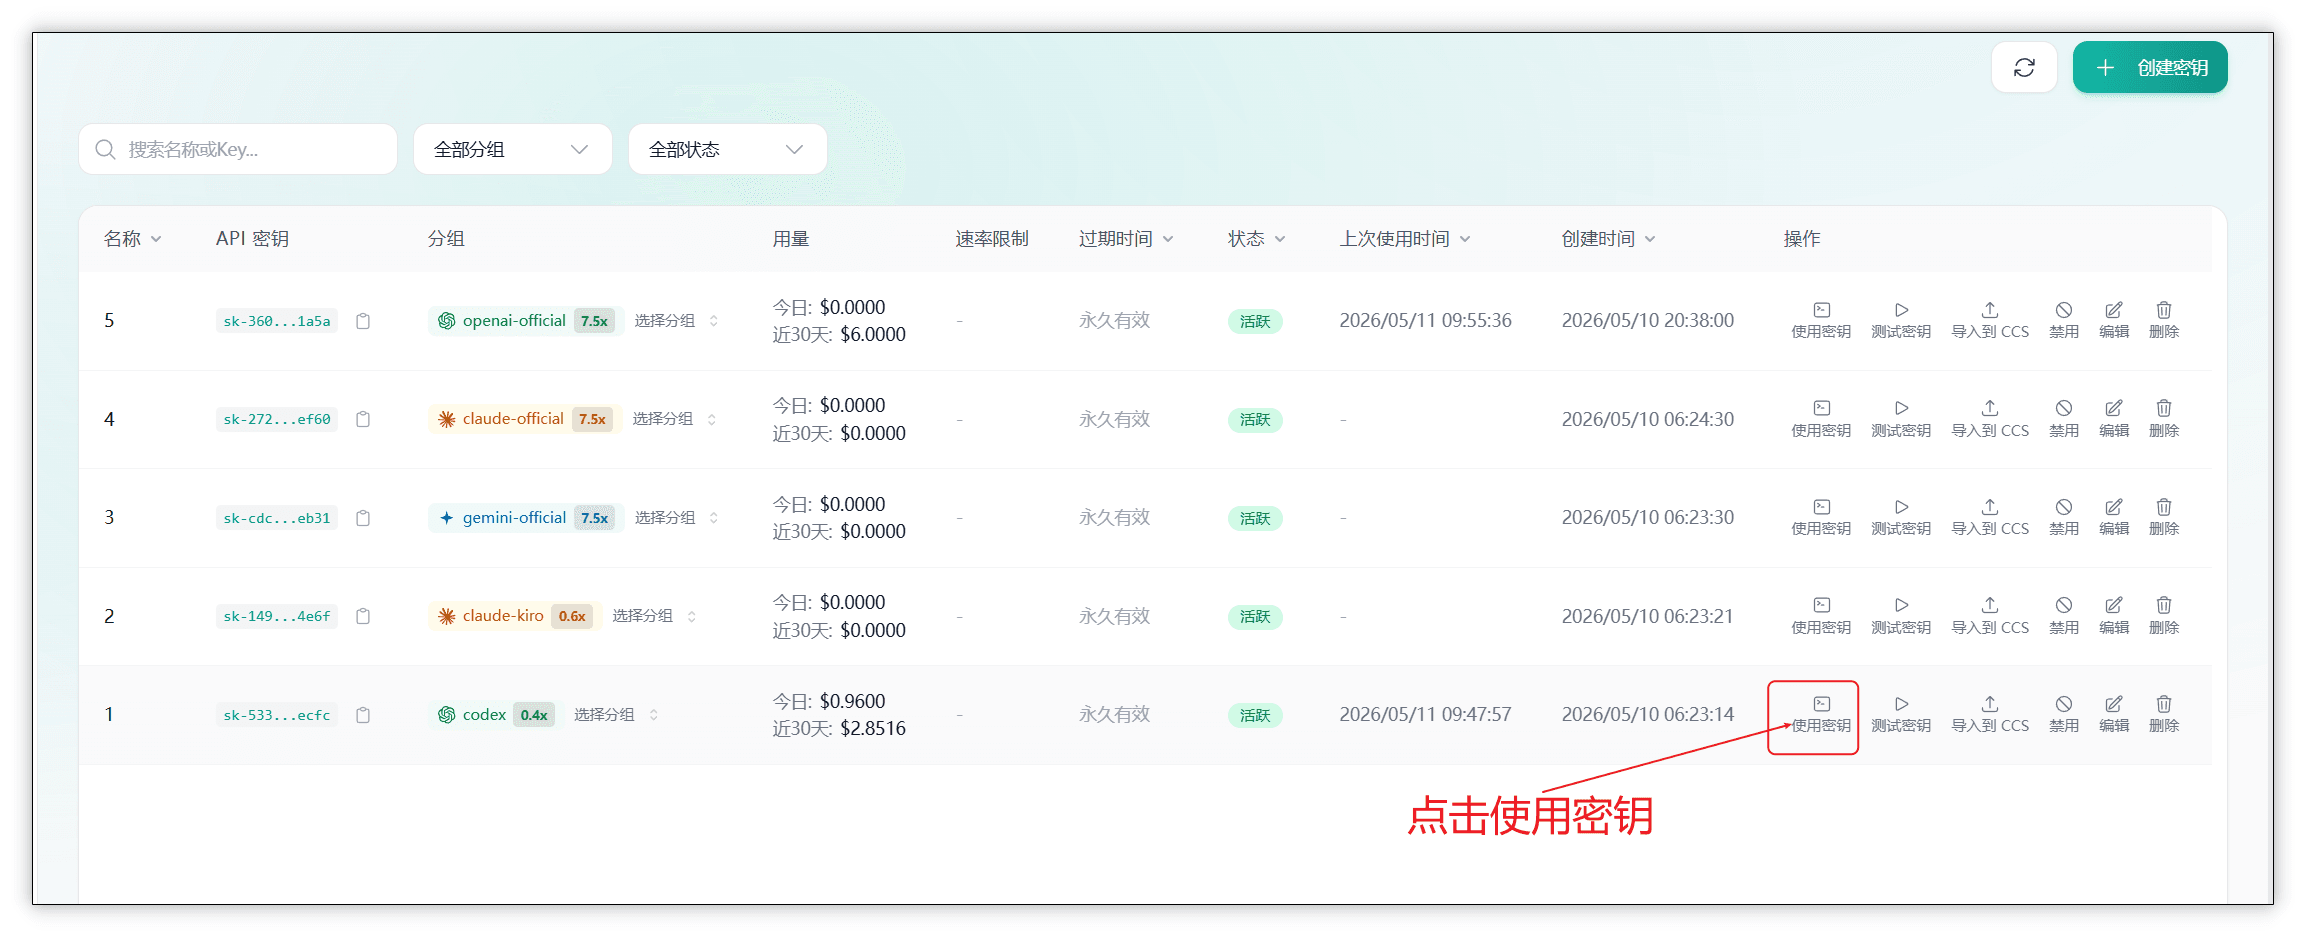Delete key 3 with 删除
Viewport: 2306px width, 937px height.
click(2164, 517)
